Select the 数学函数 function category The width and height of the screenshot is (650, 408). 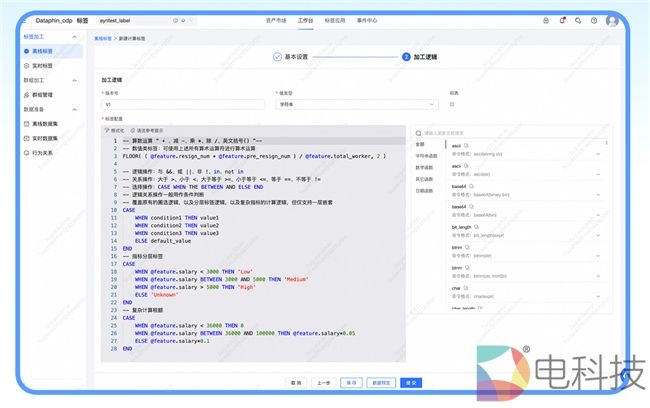[x=426, y=167]
